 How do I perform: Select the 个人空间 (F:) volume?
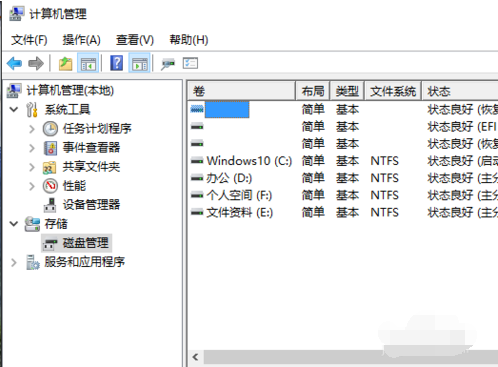(x=239, y=195)
